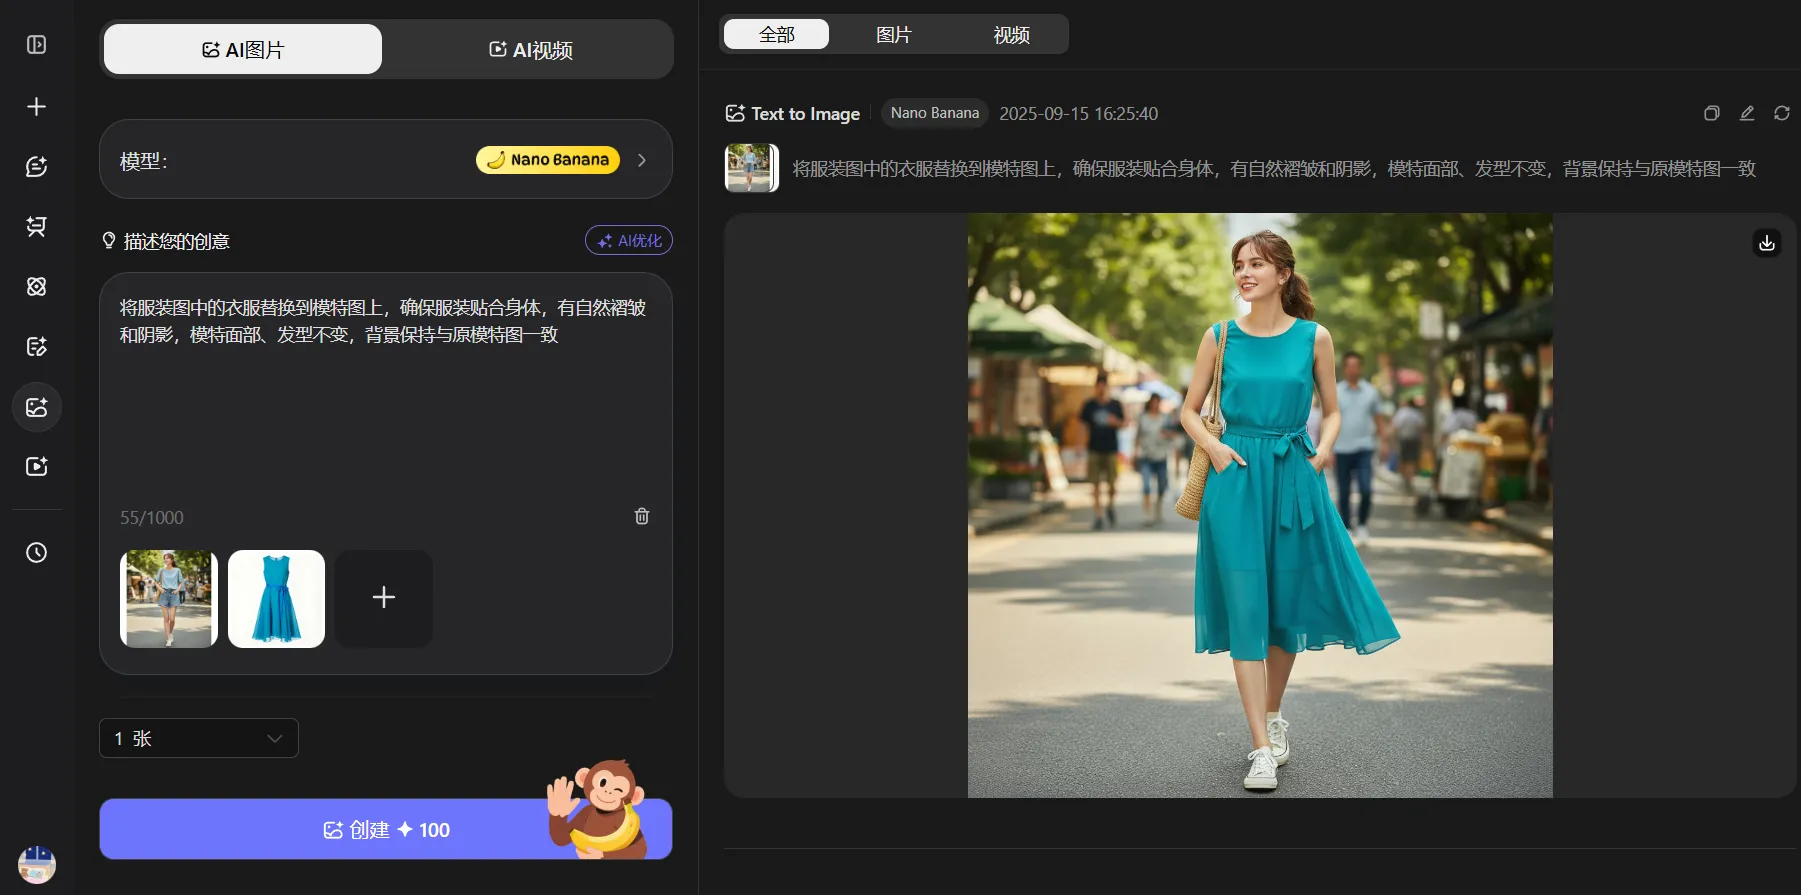Image resolution: width=1801 pixels, height=895 pixels.
Task: Click the 创建 100 create button
Action: tap(385, 829)
